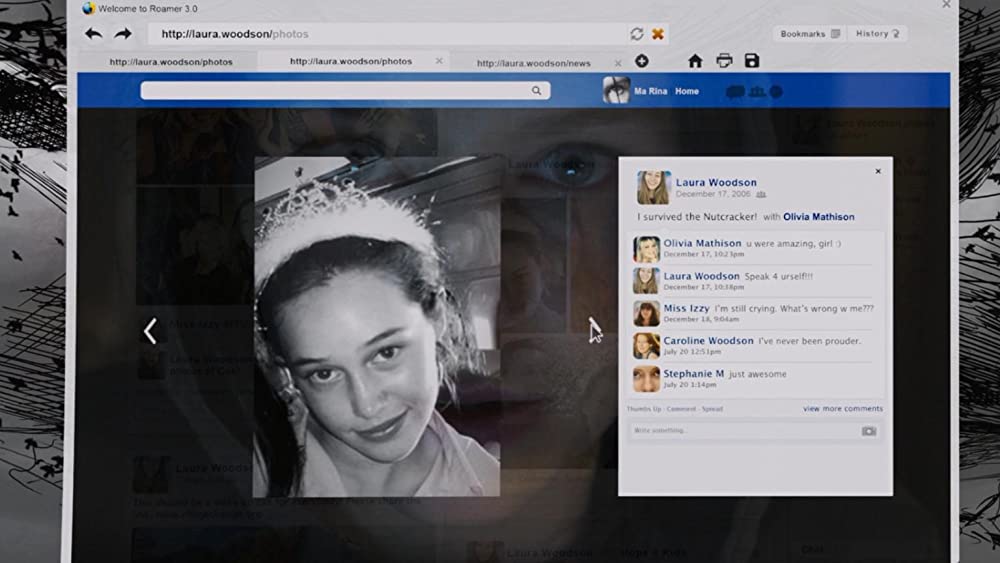Click the browser home icon in the toolbar

(x=695, y=61)
